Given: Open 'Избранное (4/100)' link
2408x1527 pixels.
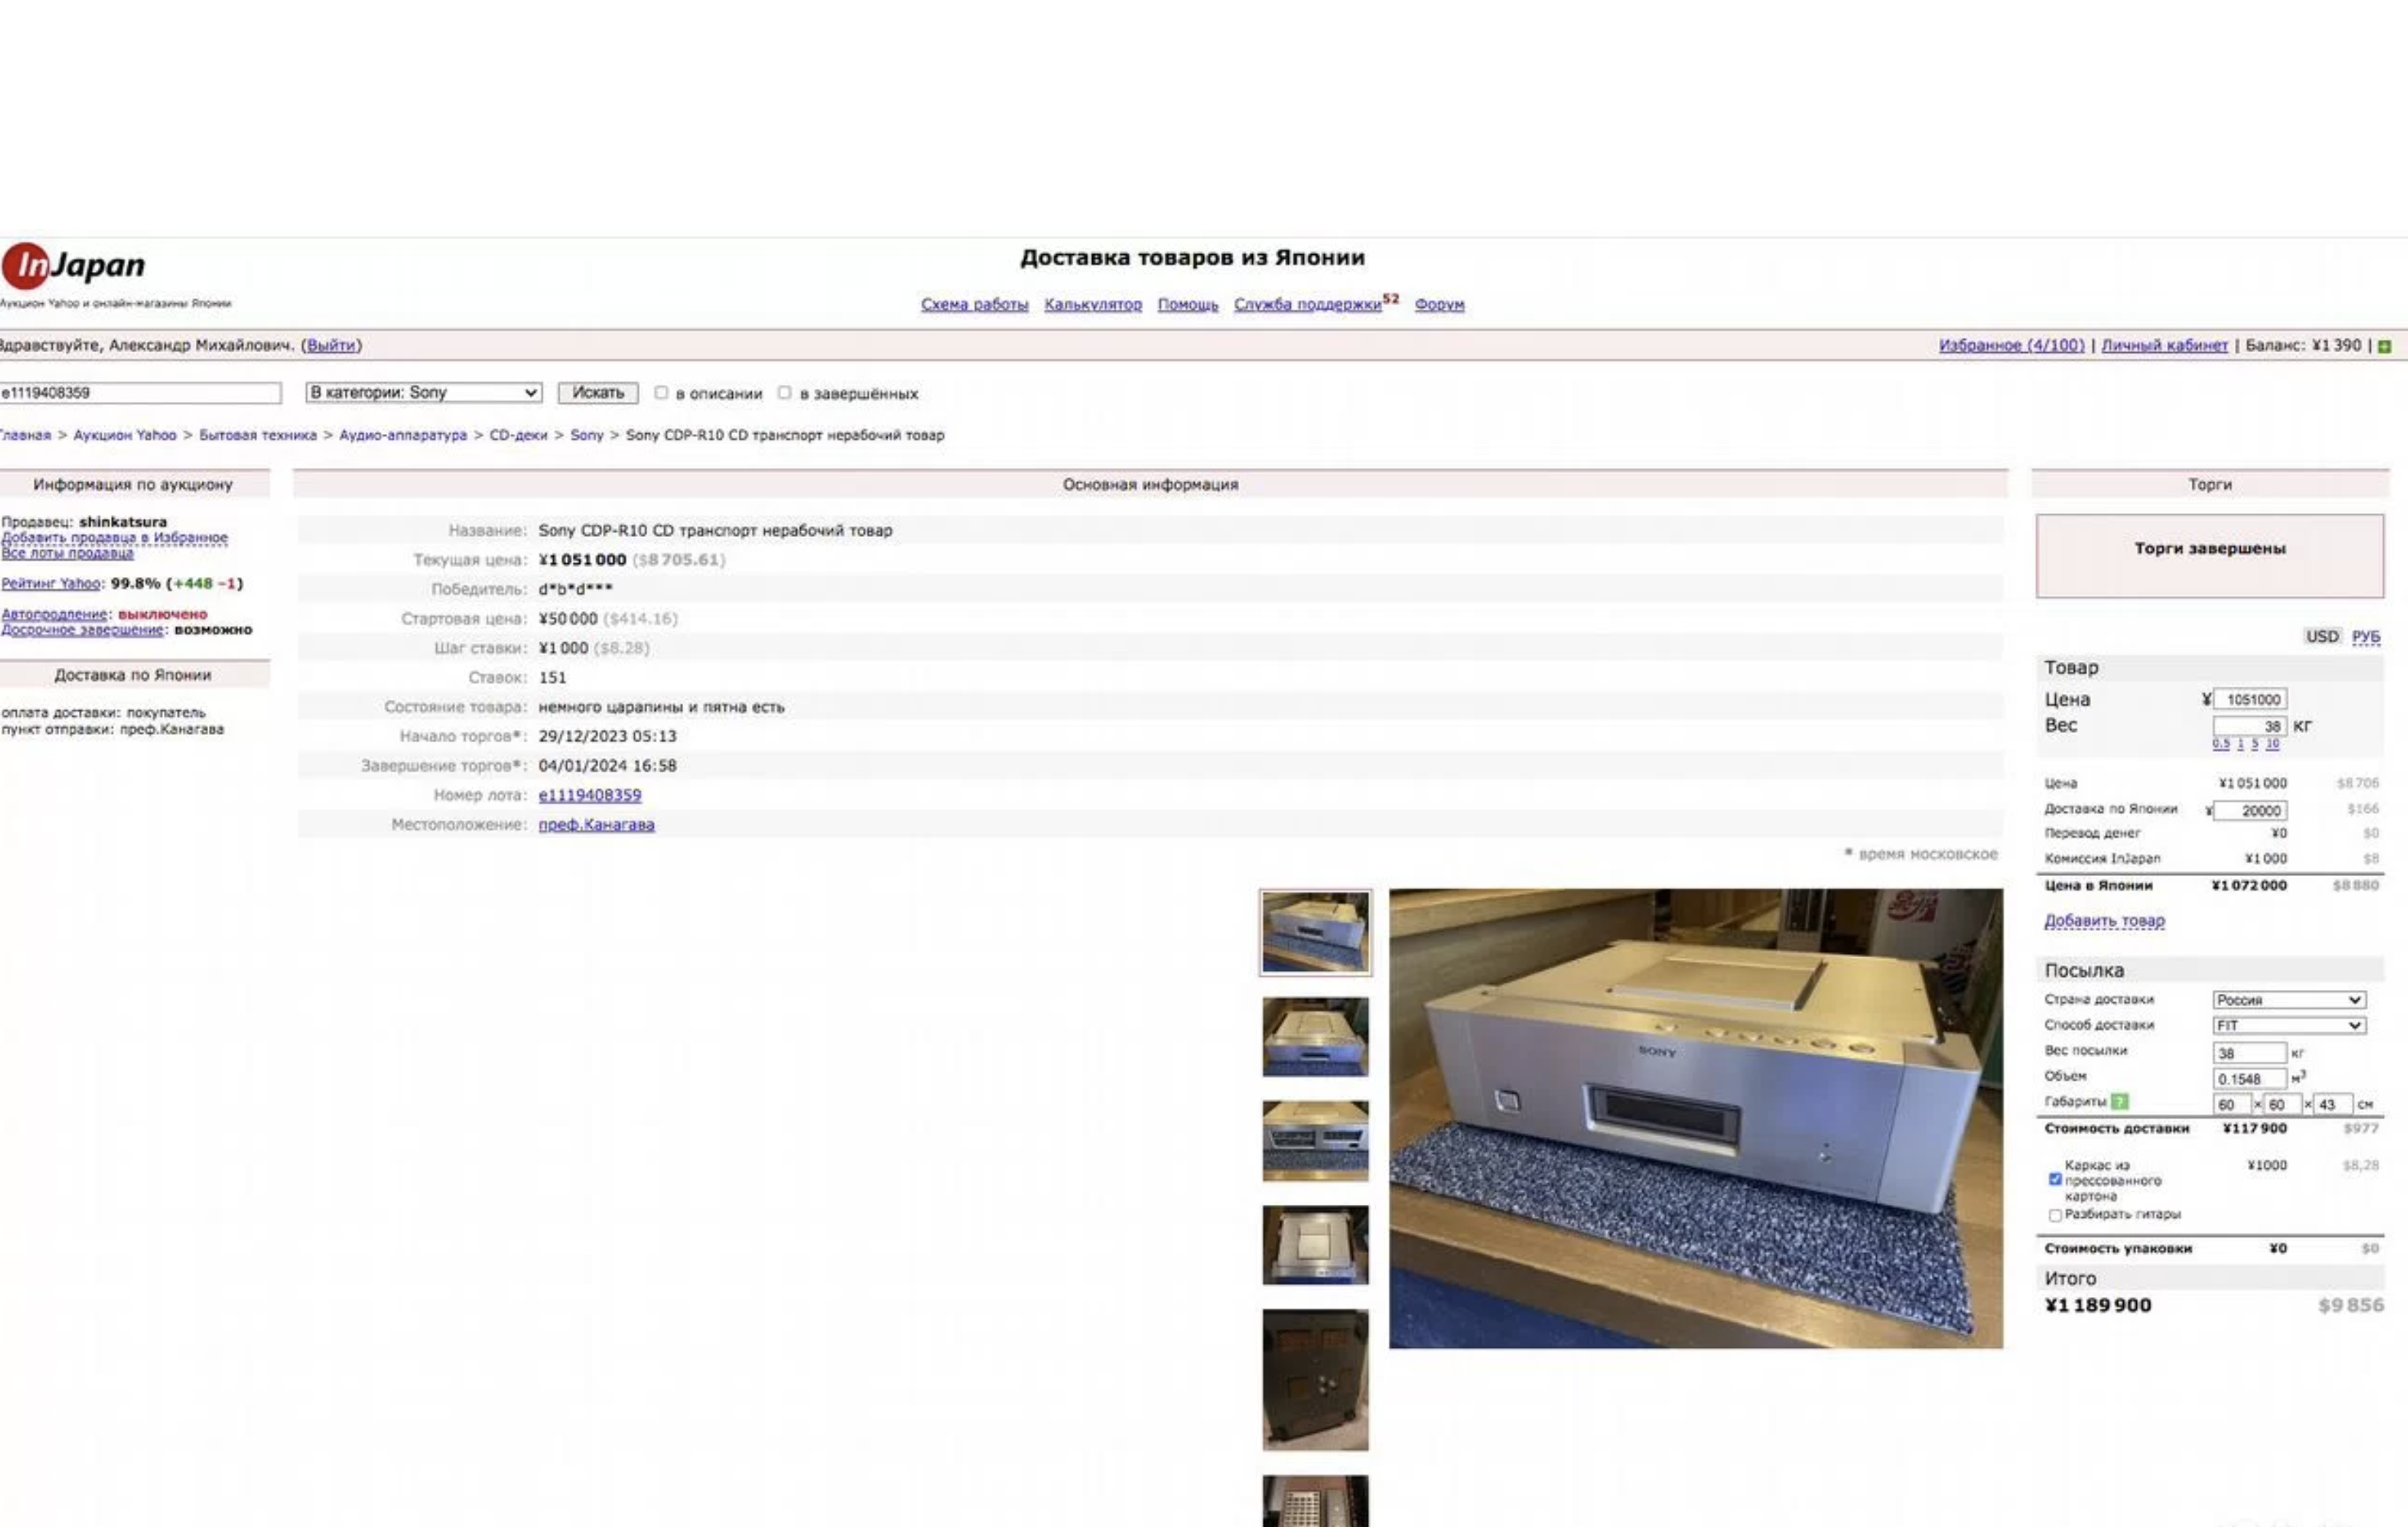Looking at the screenshot, I should coord(2012,345).
